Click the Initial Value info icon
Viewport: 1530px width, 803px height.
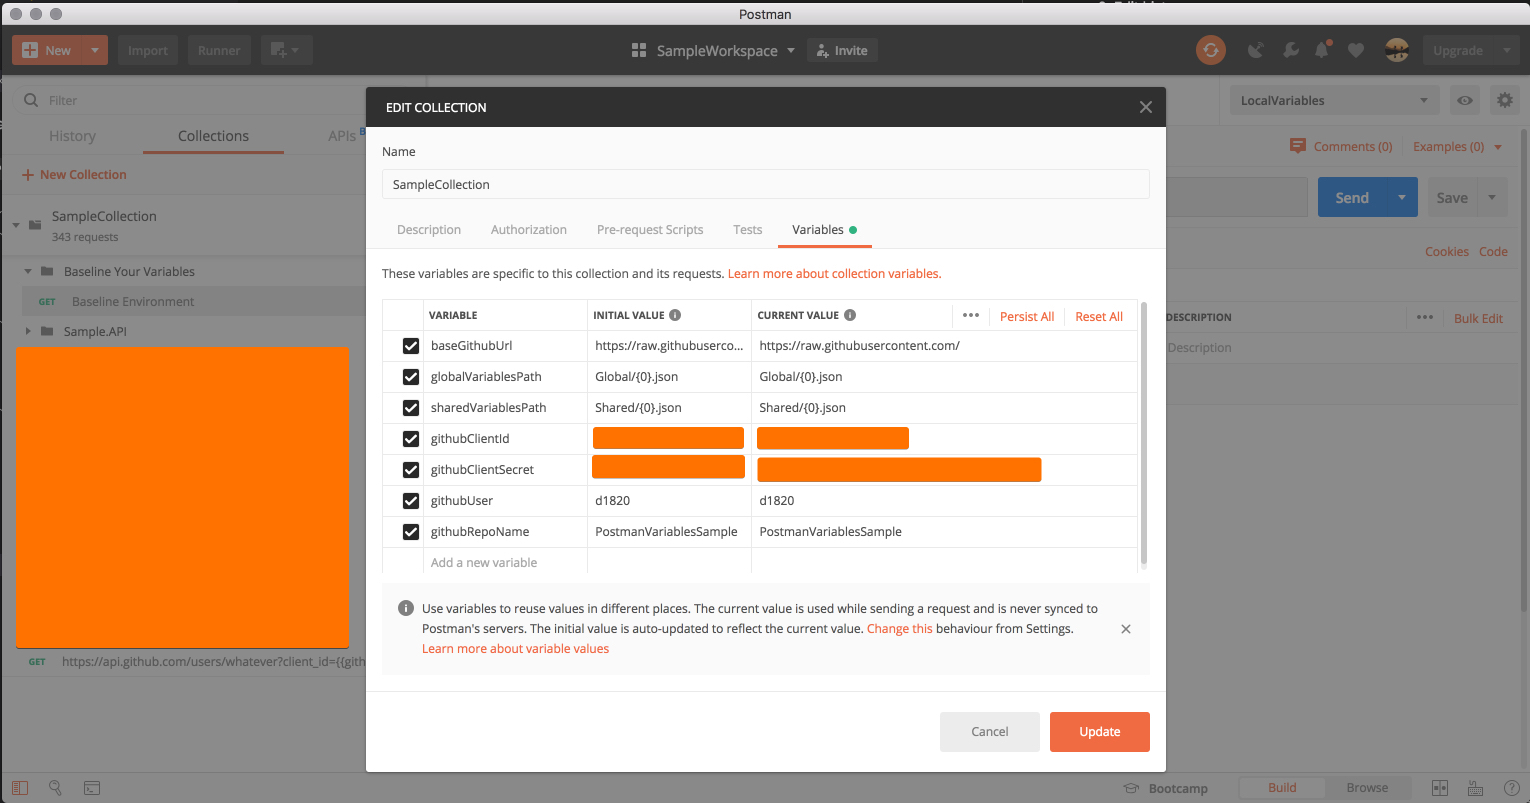[675, 315]
